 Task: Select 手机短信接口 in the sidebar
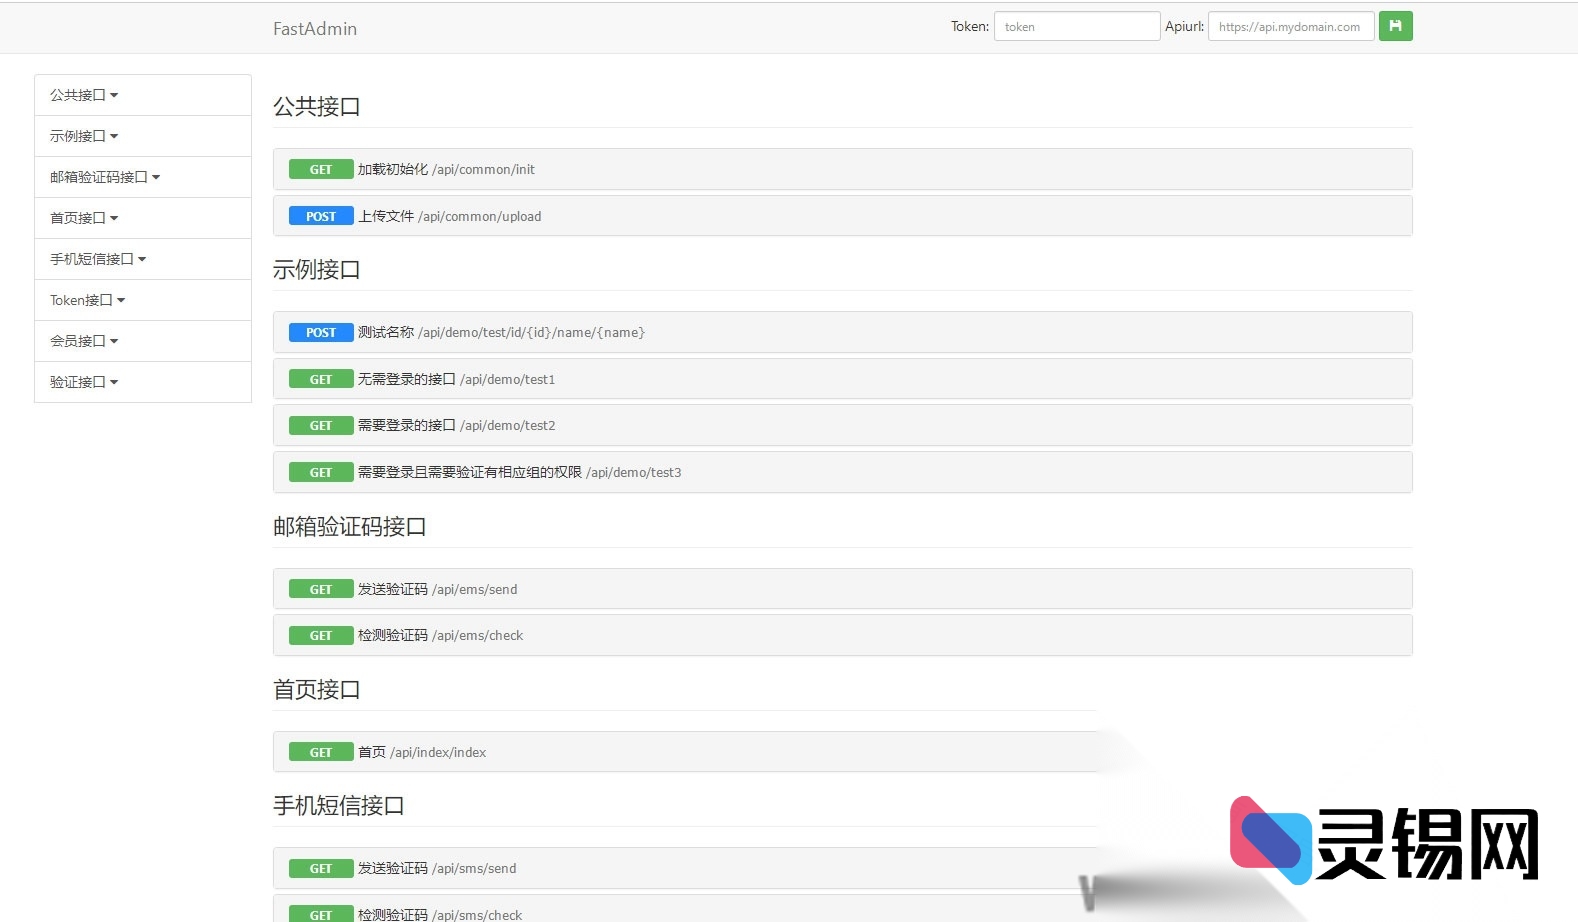[x=98, y=259]
